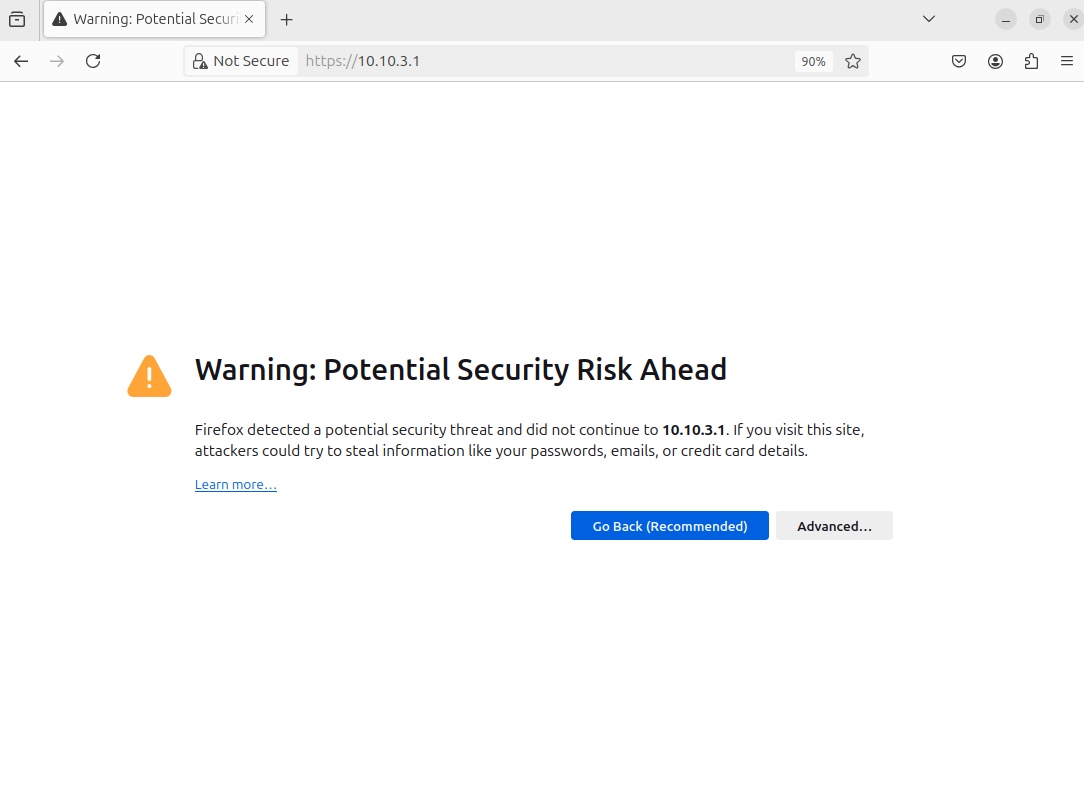The width and height of the screenshot is (1084, 787).
Task: Click the Not Secure lock indicator
Action: (x=241, y=61)
